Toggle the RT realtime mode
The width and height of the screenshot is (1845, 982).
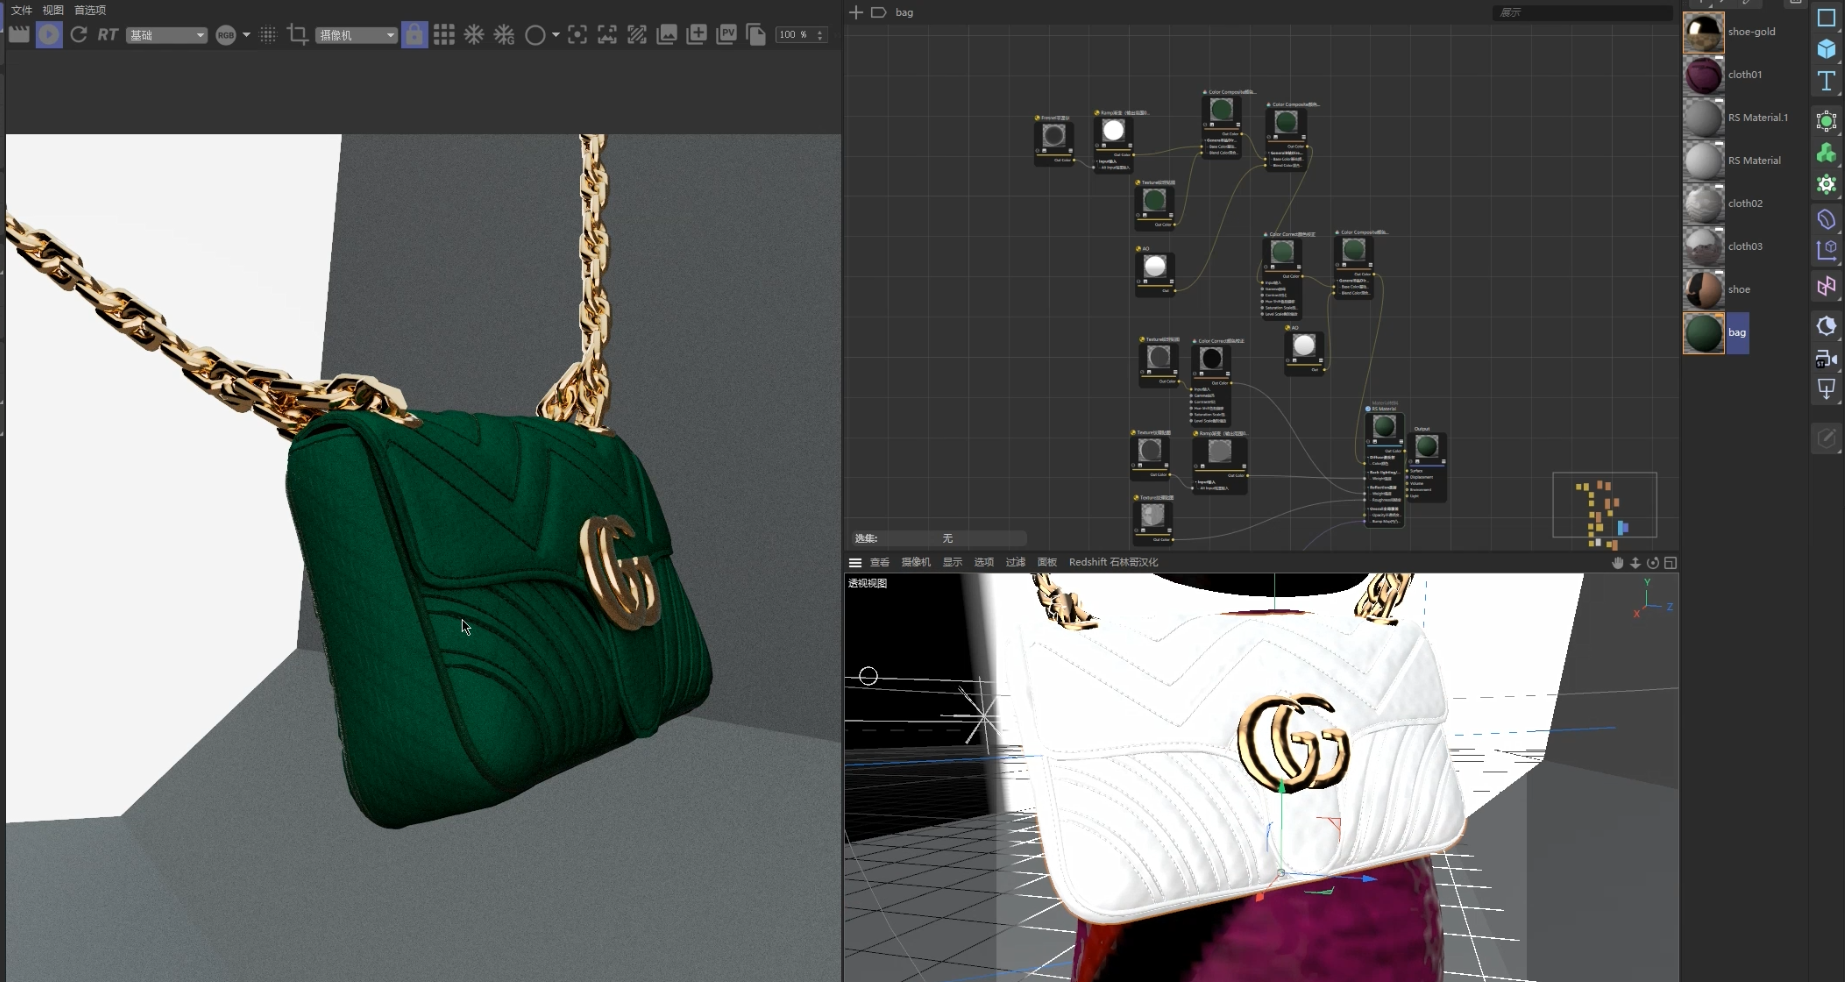pos(108,34)
